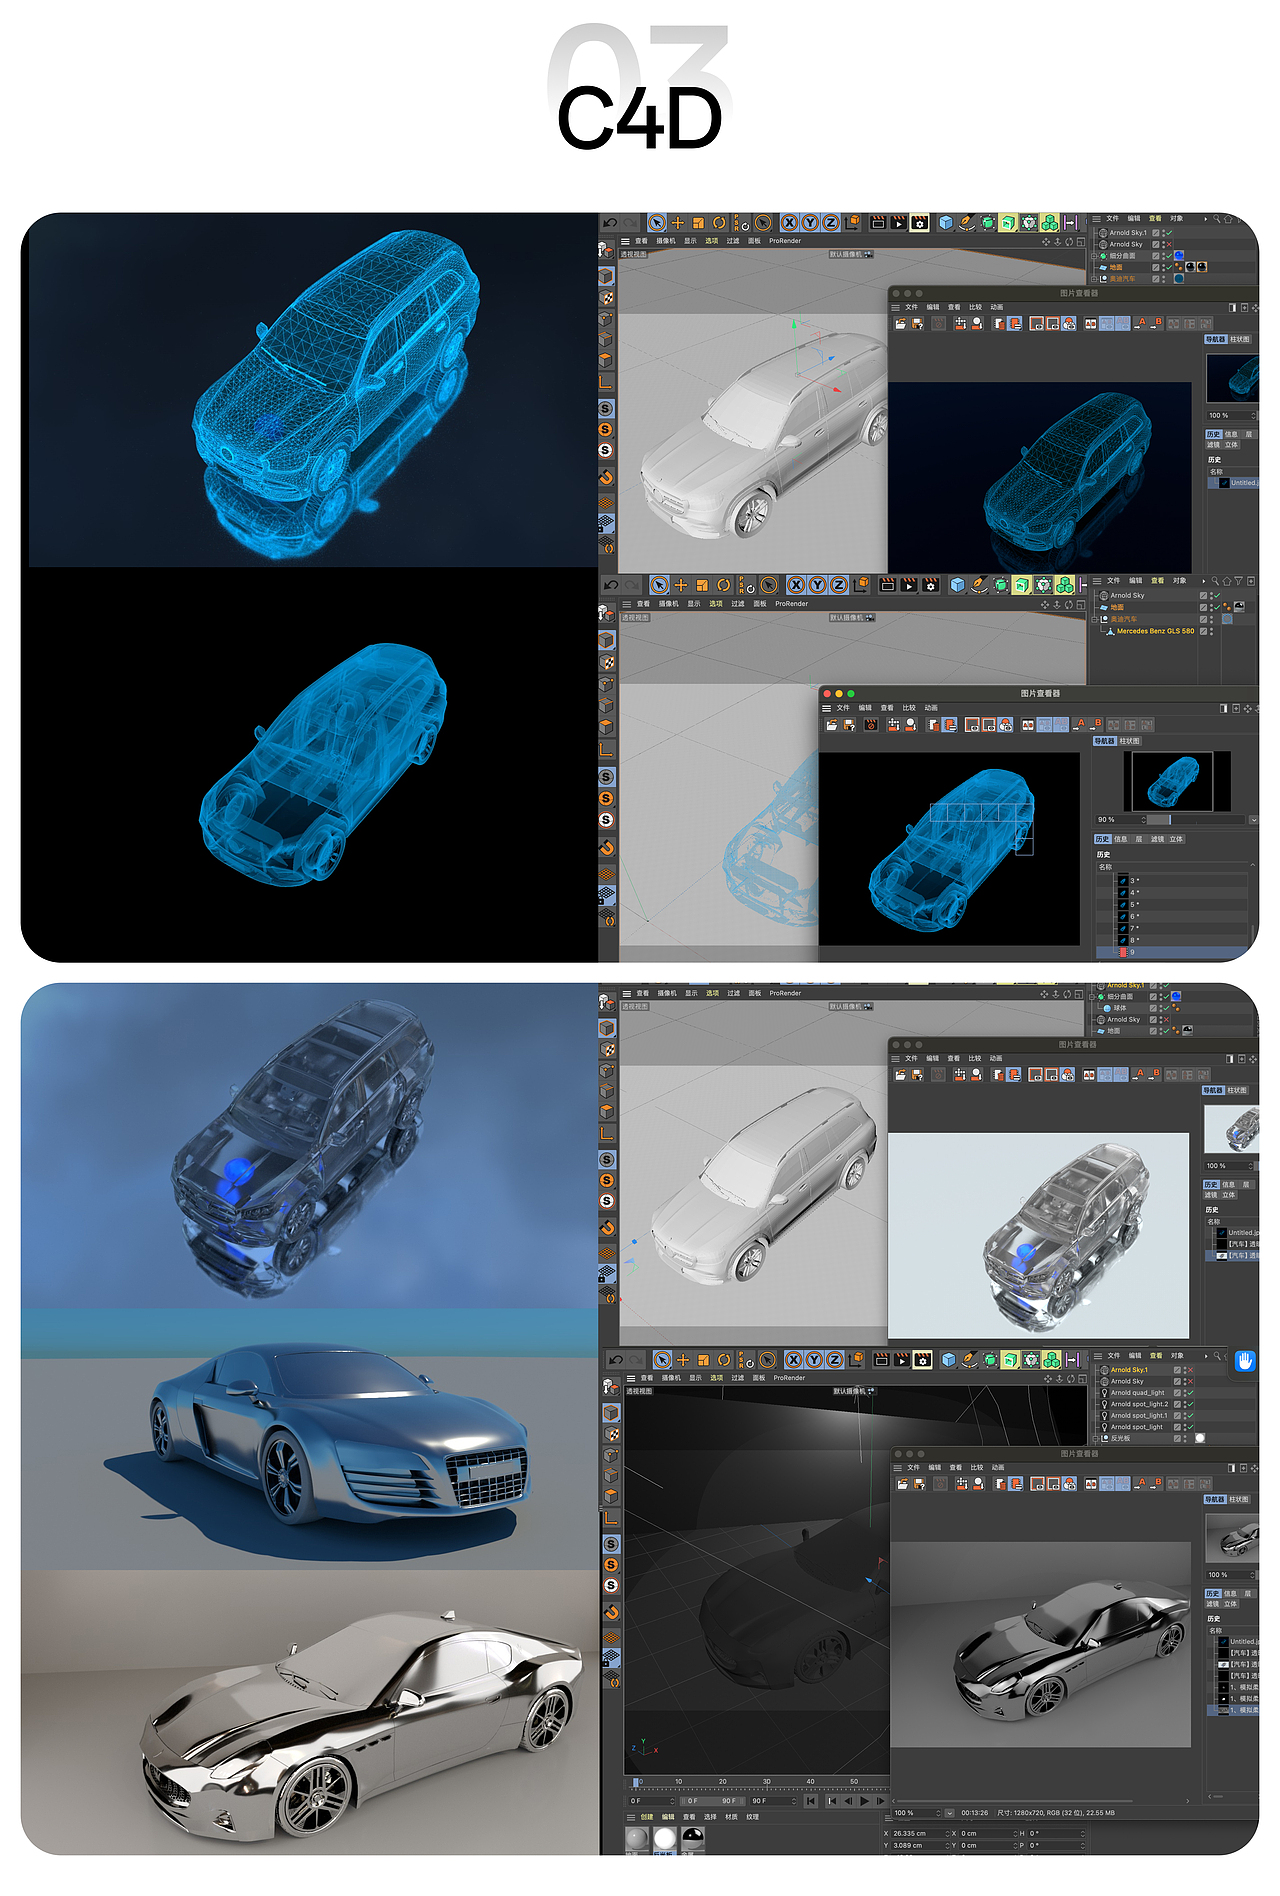Image resolution: width=1280 pixels, height=1896 pixels.
Task: Click X position field showing 26.335 cm
Action: [918, 1834]
